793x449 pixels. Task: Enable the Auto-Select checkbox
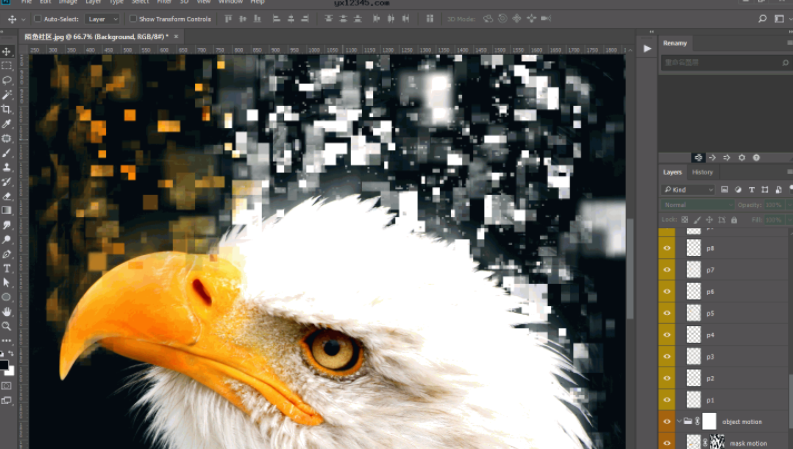pyautogui.click(x=37, y=19)
